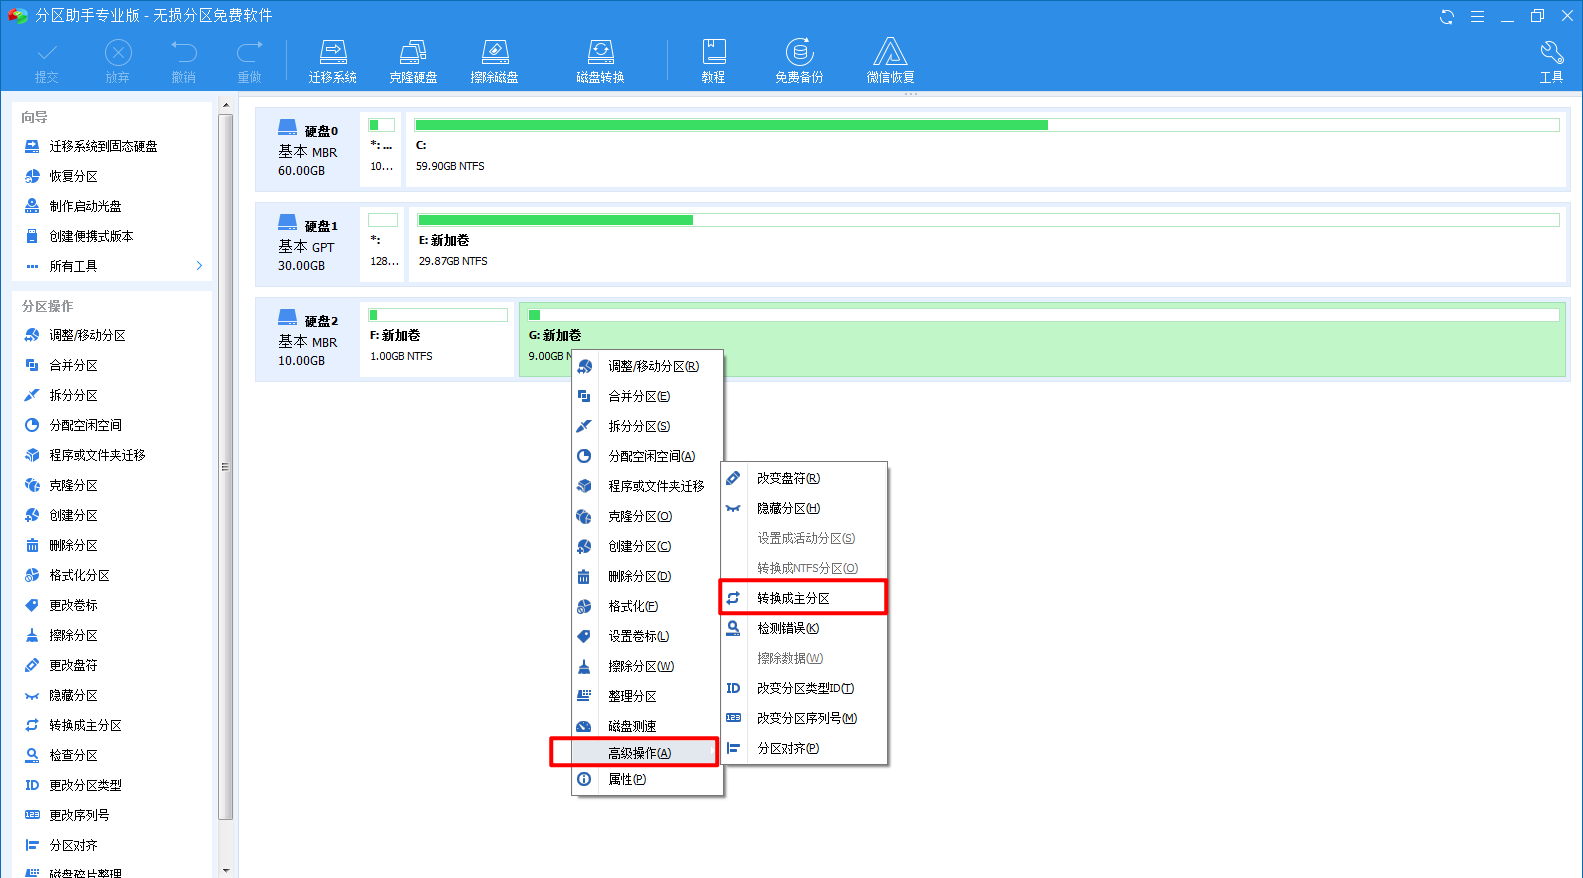Image resolution: width=1583 pixels, height=878 pixels.
Task: Launch 微信恢复 from the toolbar
Action: click(x=890, y=61)
